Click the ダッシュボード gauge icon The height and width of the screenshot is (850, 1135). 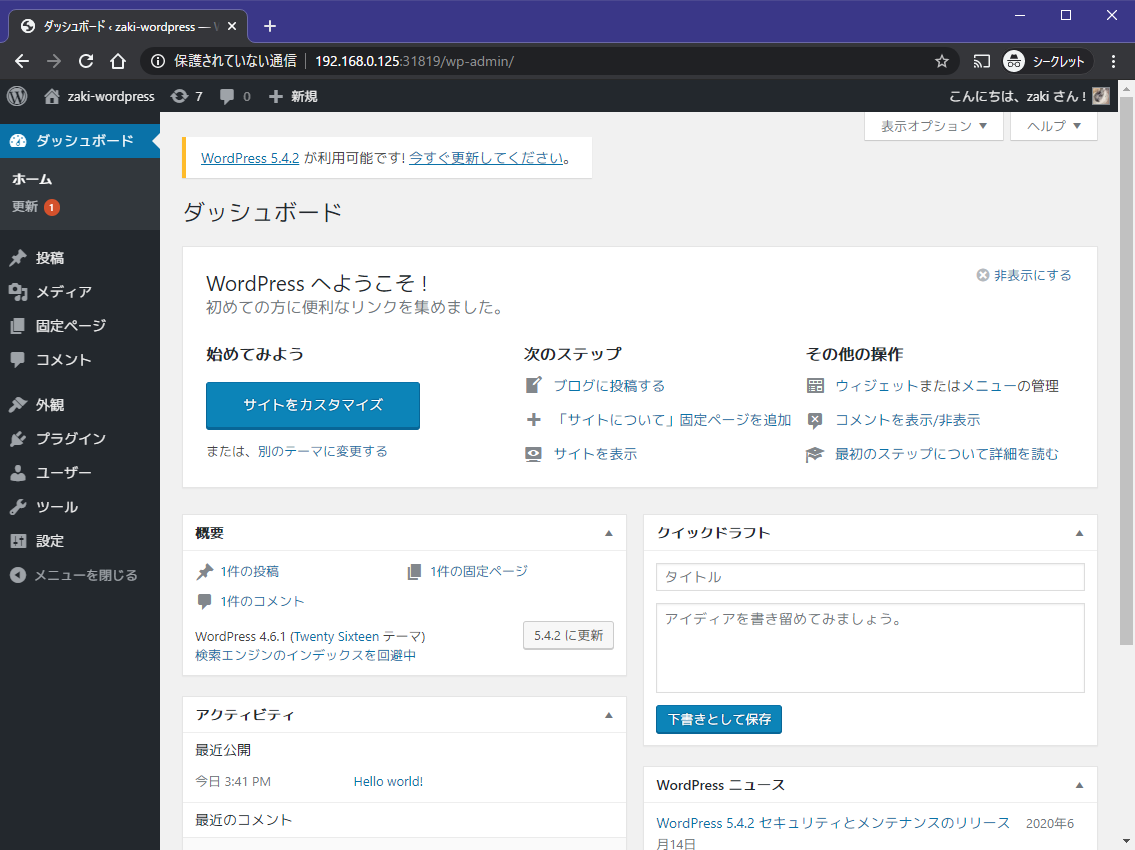pos(18,140)
